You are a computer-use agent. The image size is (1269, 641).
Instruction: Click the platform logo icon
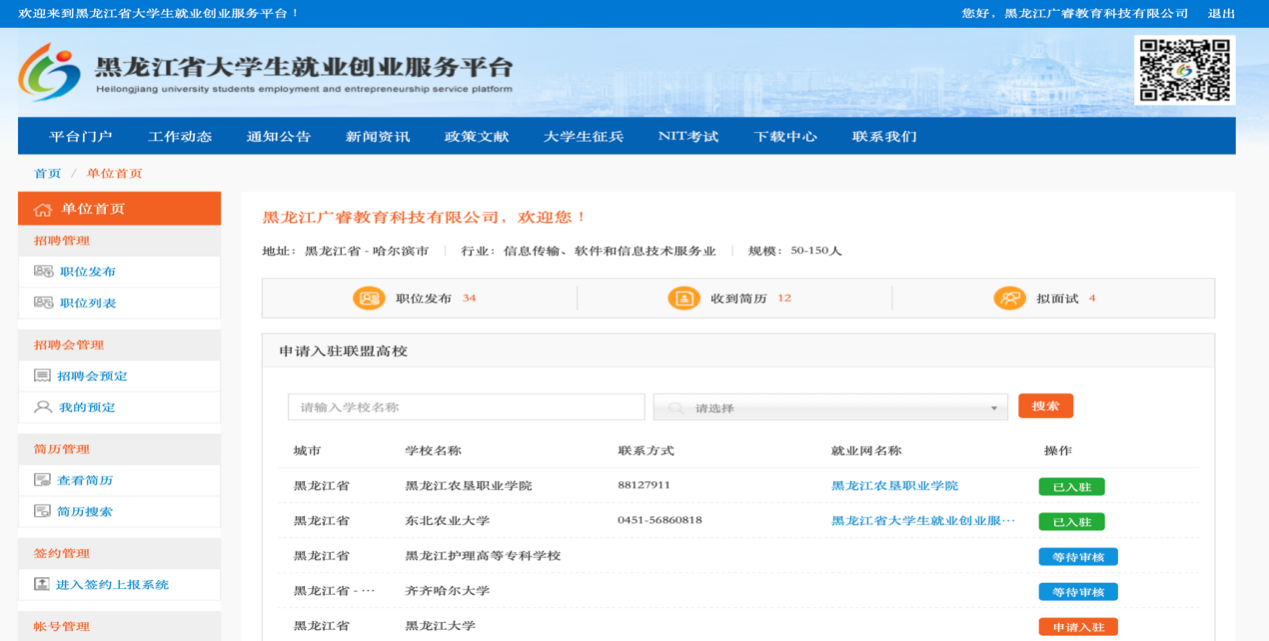50,71
